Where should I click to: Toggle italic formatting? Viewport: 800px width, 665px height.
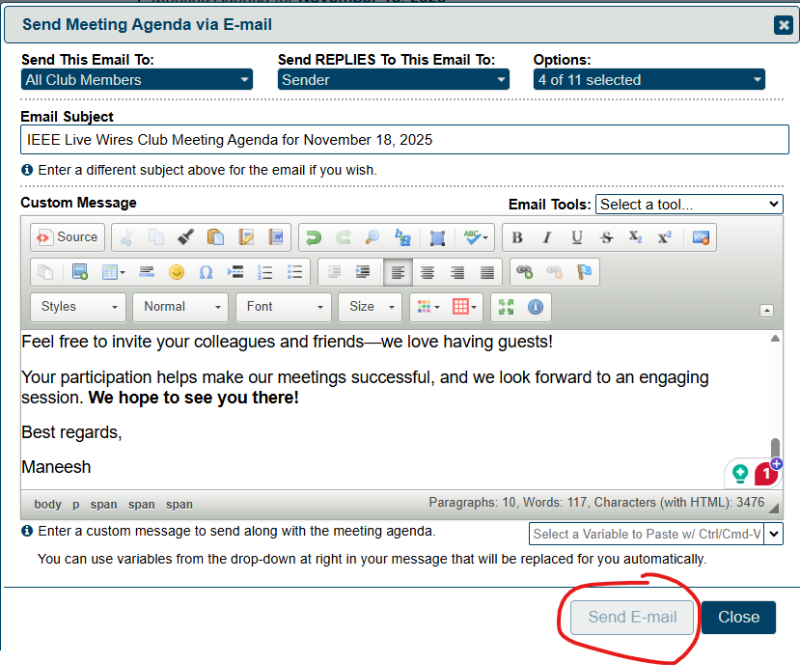(547, 237)
